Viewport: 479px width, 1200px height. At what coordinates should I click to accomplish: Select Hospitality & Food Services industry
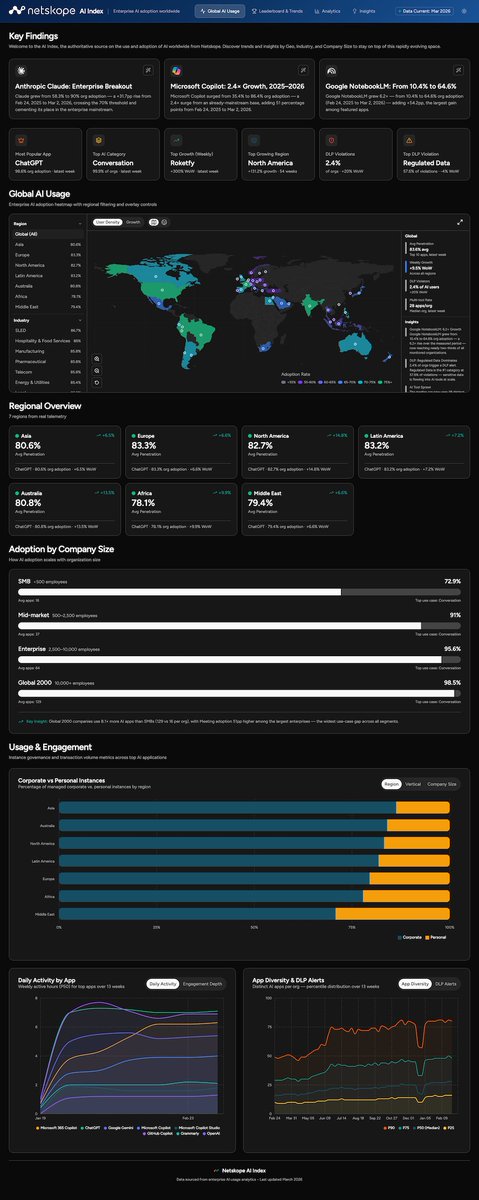point(48,341)
